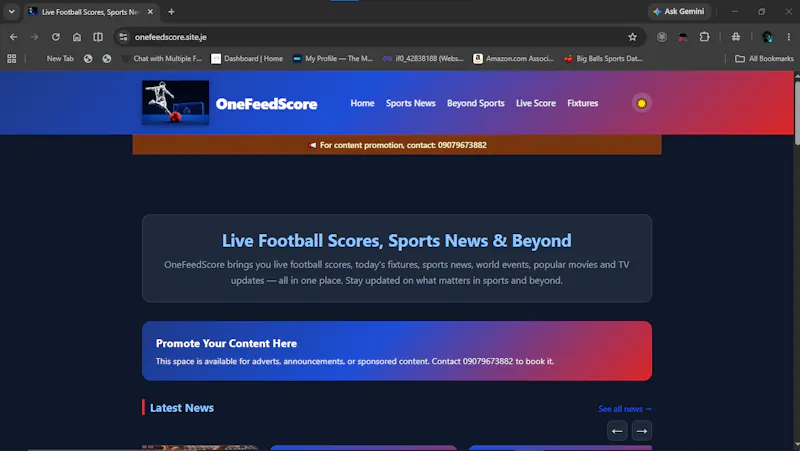Click the Ask Gemini button

coord(679,11)
